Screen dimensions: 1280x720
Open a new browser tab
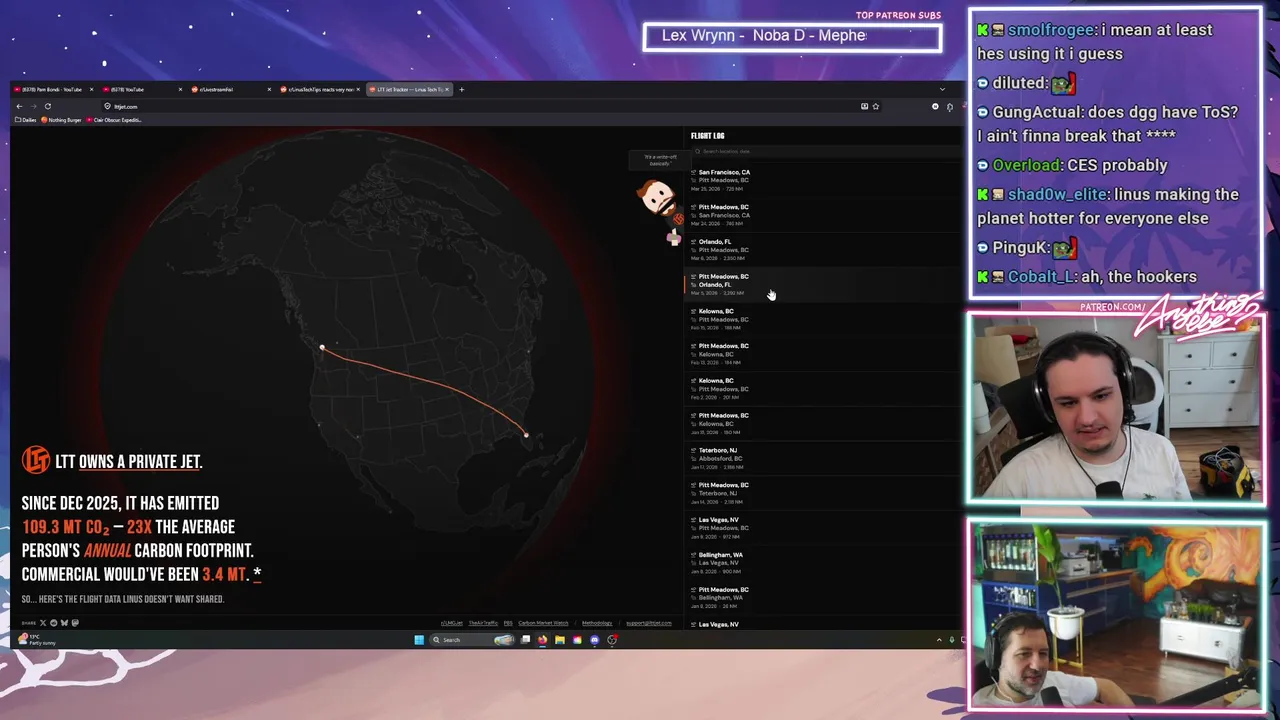pos(461,89)
